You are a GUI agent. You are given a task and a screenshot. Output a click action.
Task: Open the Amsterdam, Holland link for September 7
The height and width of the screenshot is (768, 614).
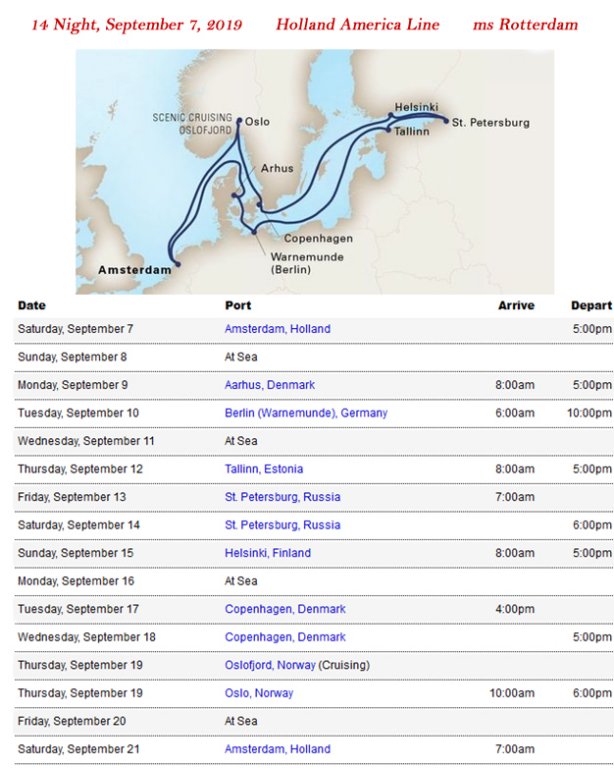pos(277,329)
